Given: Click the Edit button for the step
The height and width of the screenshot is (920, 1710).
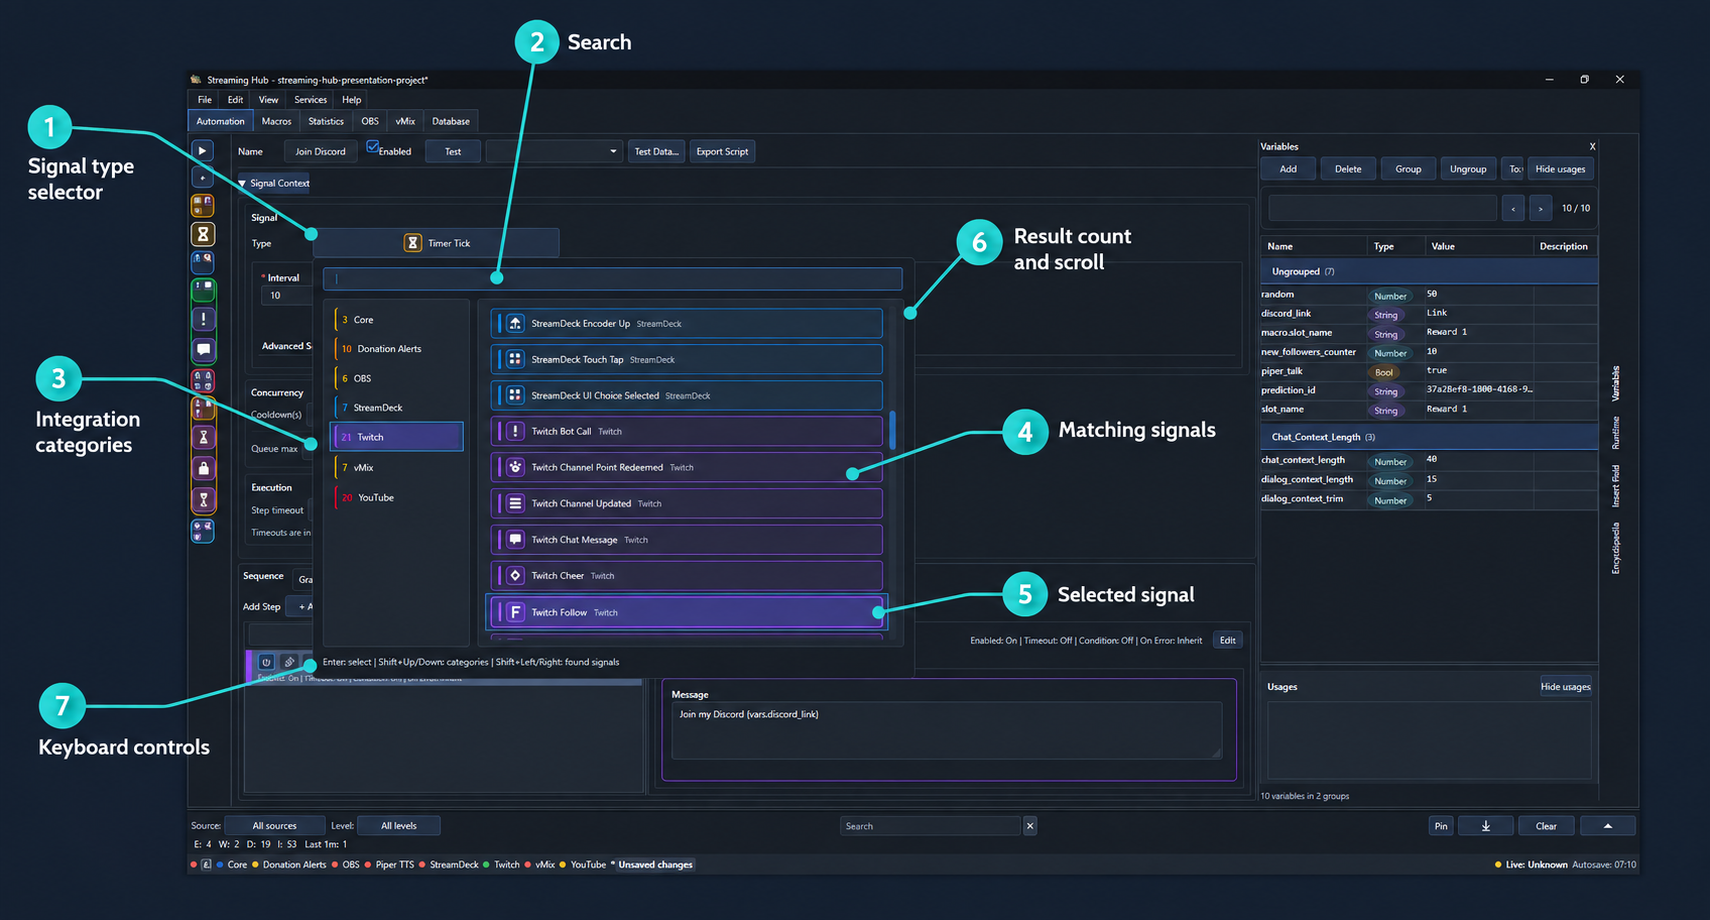Looking at the screenshot, I should (1227, 641).
